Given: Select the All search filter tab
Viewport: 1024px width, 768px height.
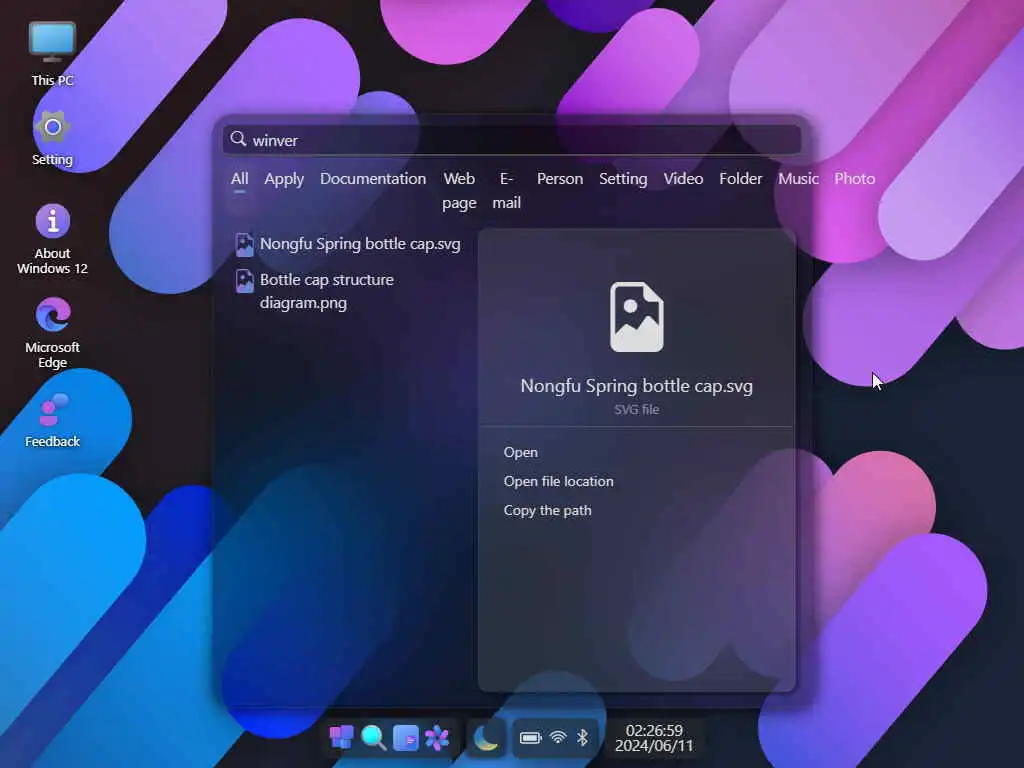Looking at the screenshot, I should pyautogui.click(x=240, y=179).
